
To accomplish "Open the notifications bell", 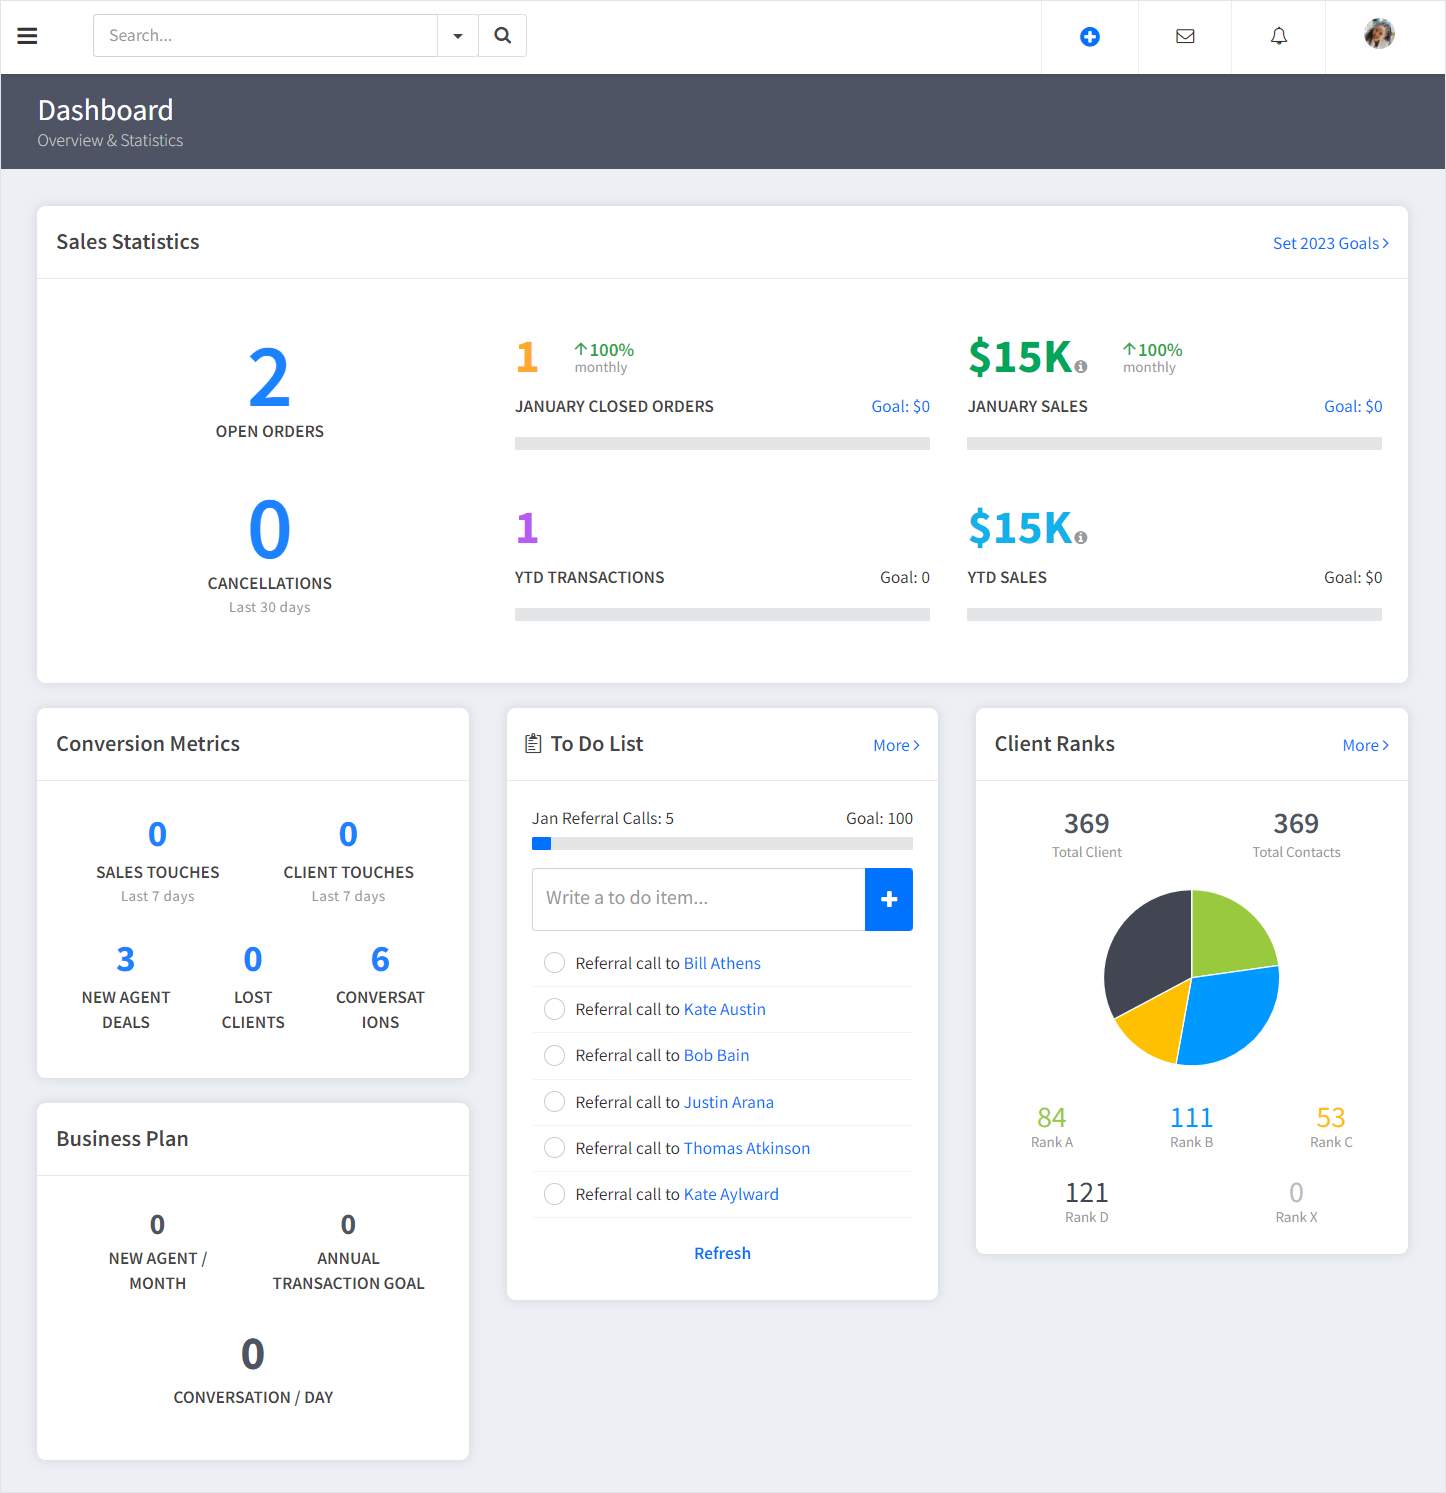I will [1278, 37].
